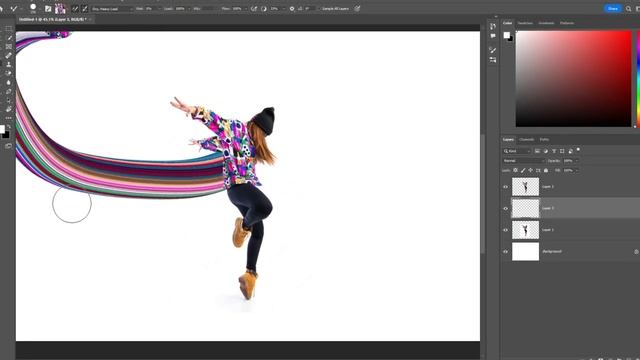Viewport: 640px width, 360px height.
Task: Switch to the Channels tab
Action: pos(527,140)
